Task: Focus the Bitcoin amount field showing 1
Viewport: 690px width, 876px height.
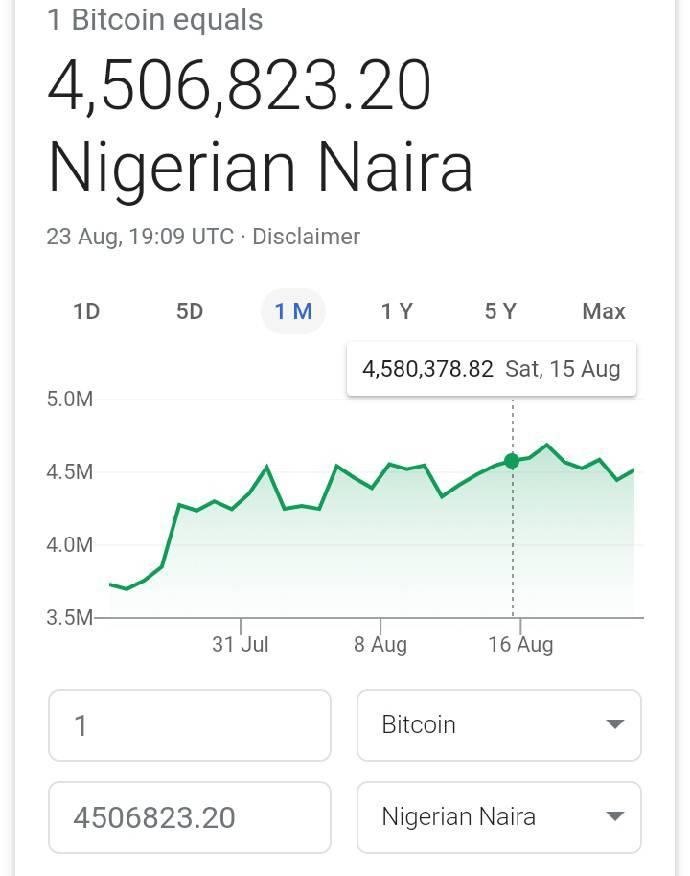Action: [190, 725]
